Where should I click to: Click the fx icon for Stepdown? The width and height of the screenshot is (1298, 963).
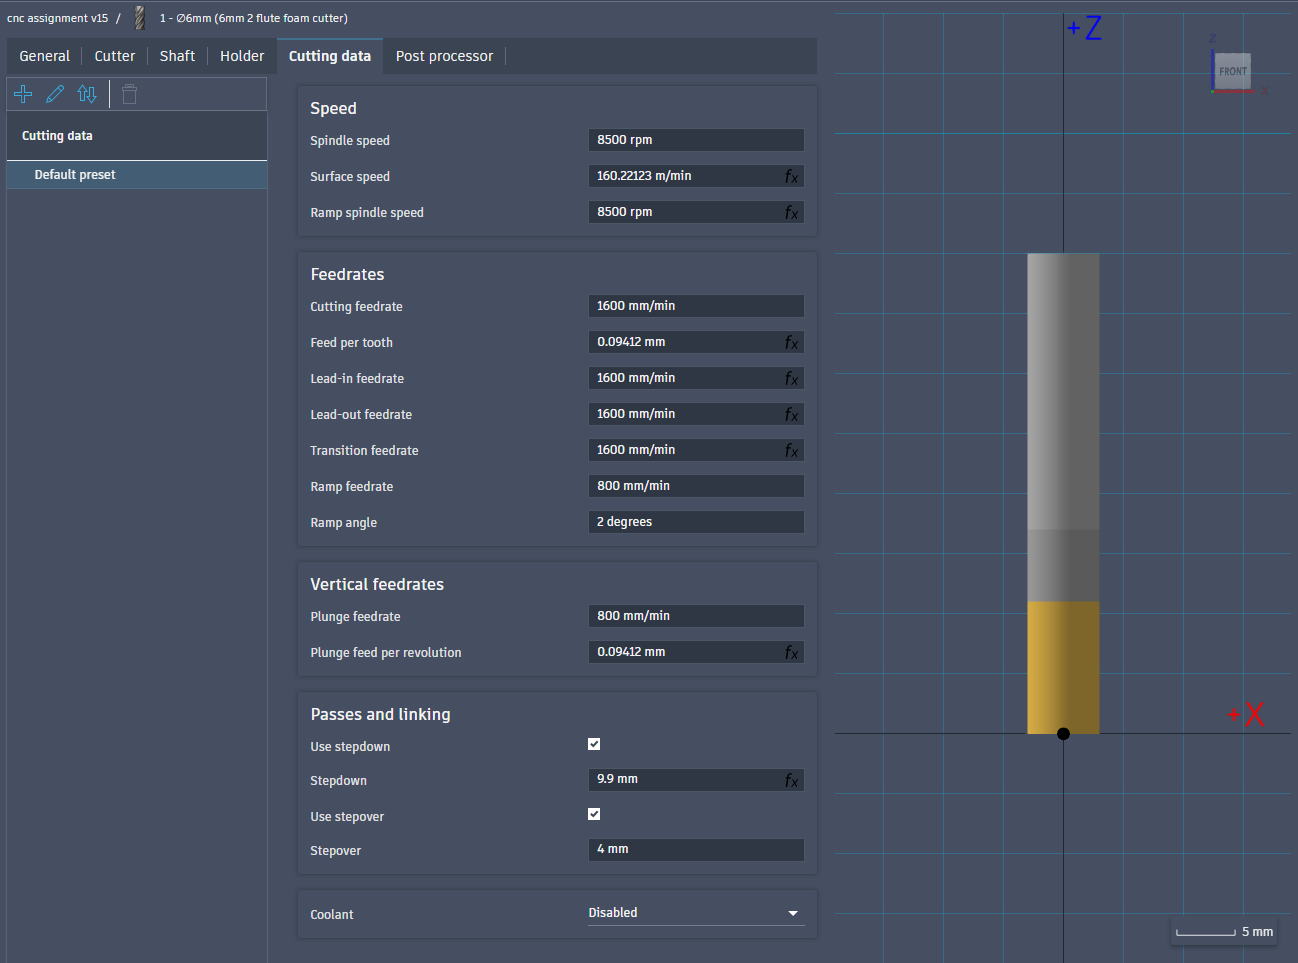click(791, 780)
